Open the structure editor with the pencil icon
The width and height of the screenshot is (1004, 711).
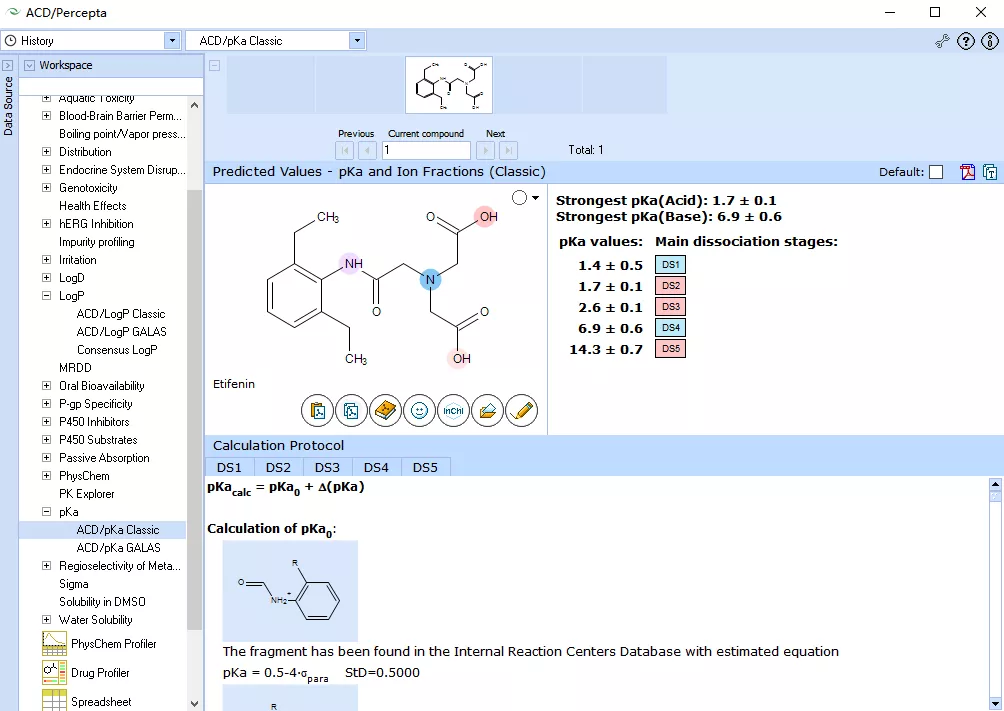click(522, 410)
